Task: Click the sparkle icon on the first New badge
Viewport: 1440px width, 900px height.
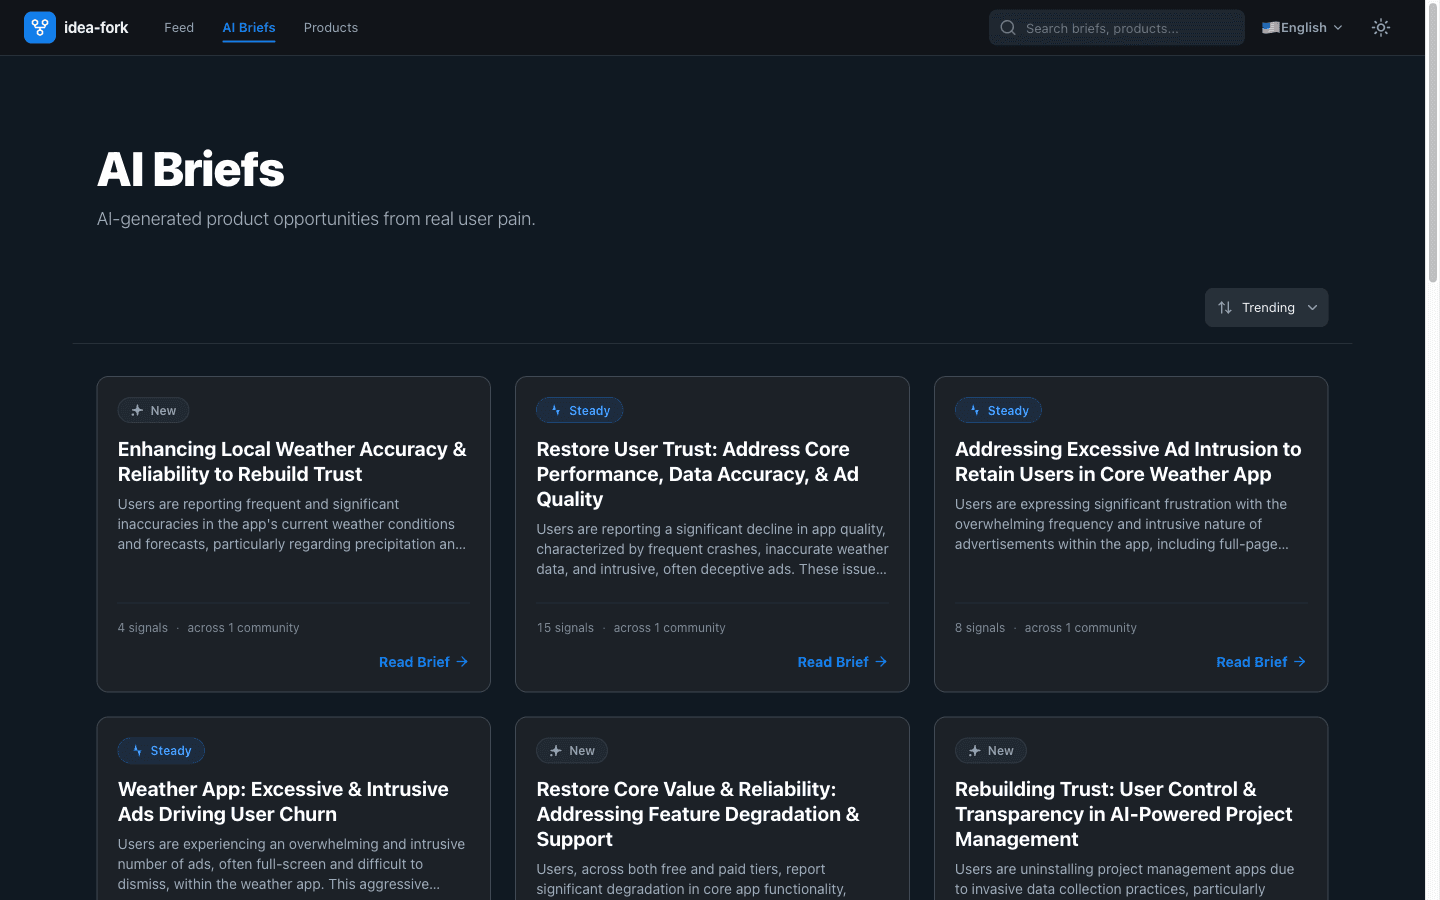Action: pos(136,410)
